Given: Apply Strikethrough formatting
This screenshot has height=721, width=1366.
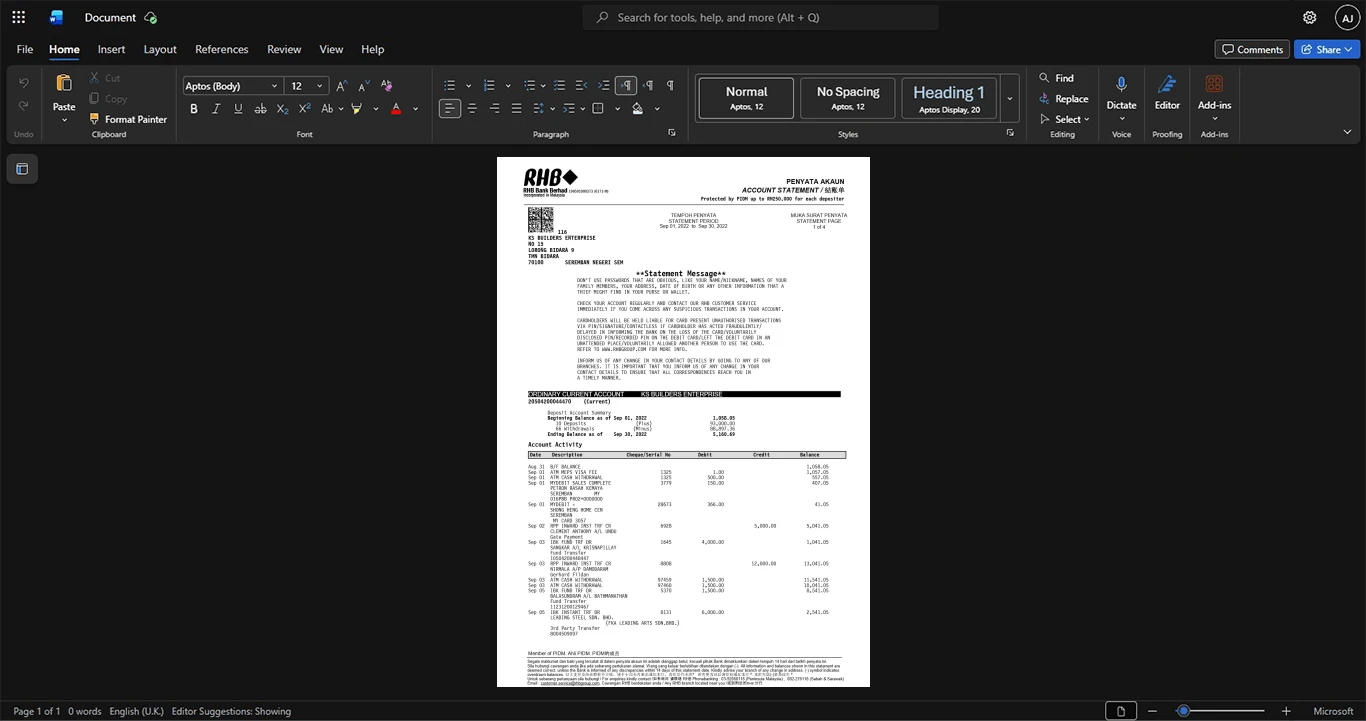Looking at the screenshot, I should [x=260, y=108].
